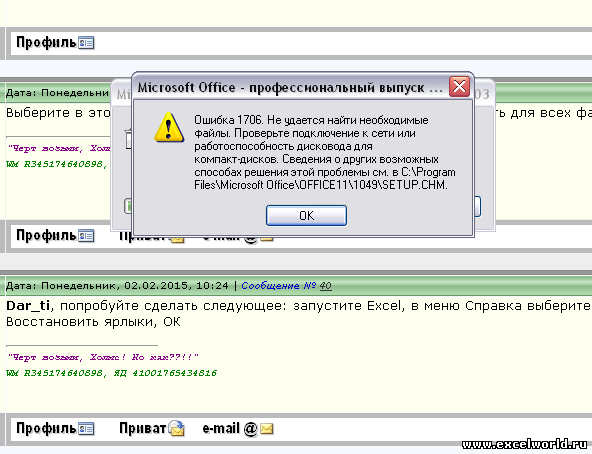592x454 pixels.
Task: Click the partly hidden yellow envelope below the OK button
Action: (267, 239)
